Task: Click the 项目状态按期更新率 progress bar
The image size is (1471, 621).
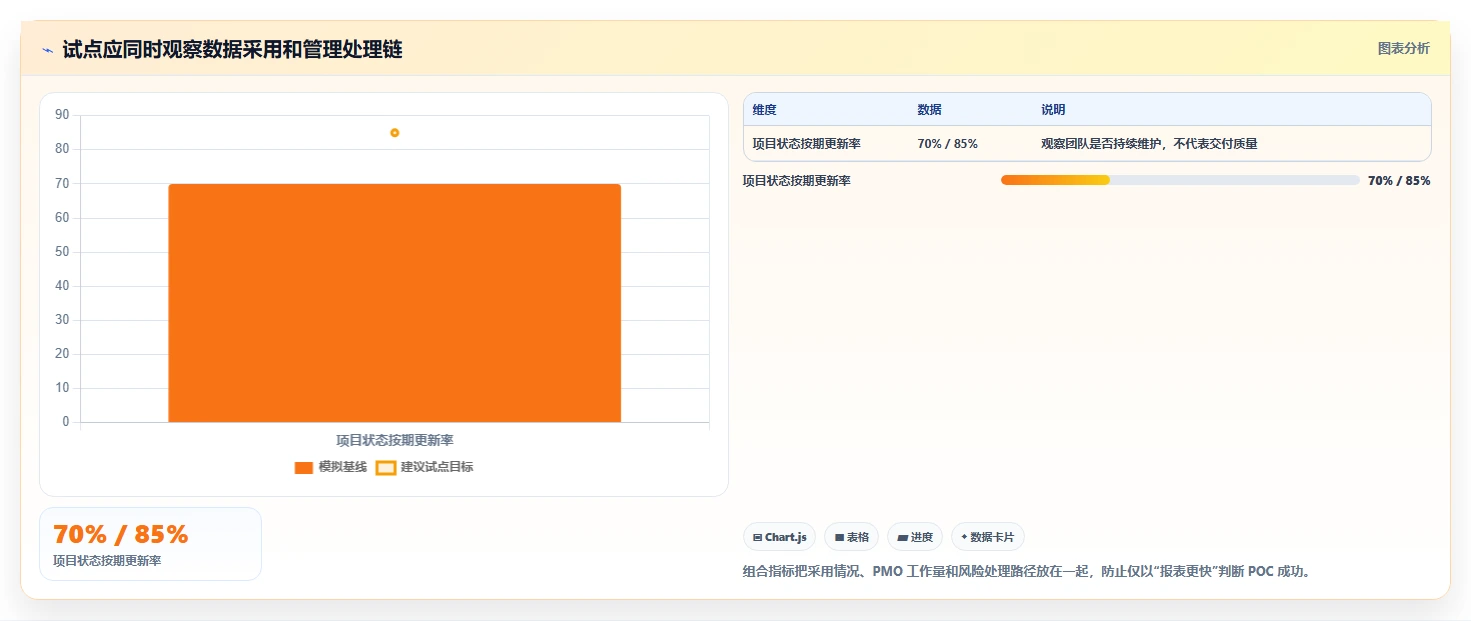Action: [1180, 180]
